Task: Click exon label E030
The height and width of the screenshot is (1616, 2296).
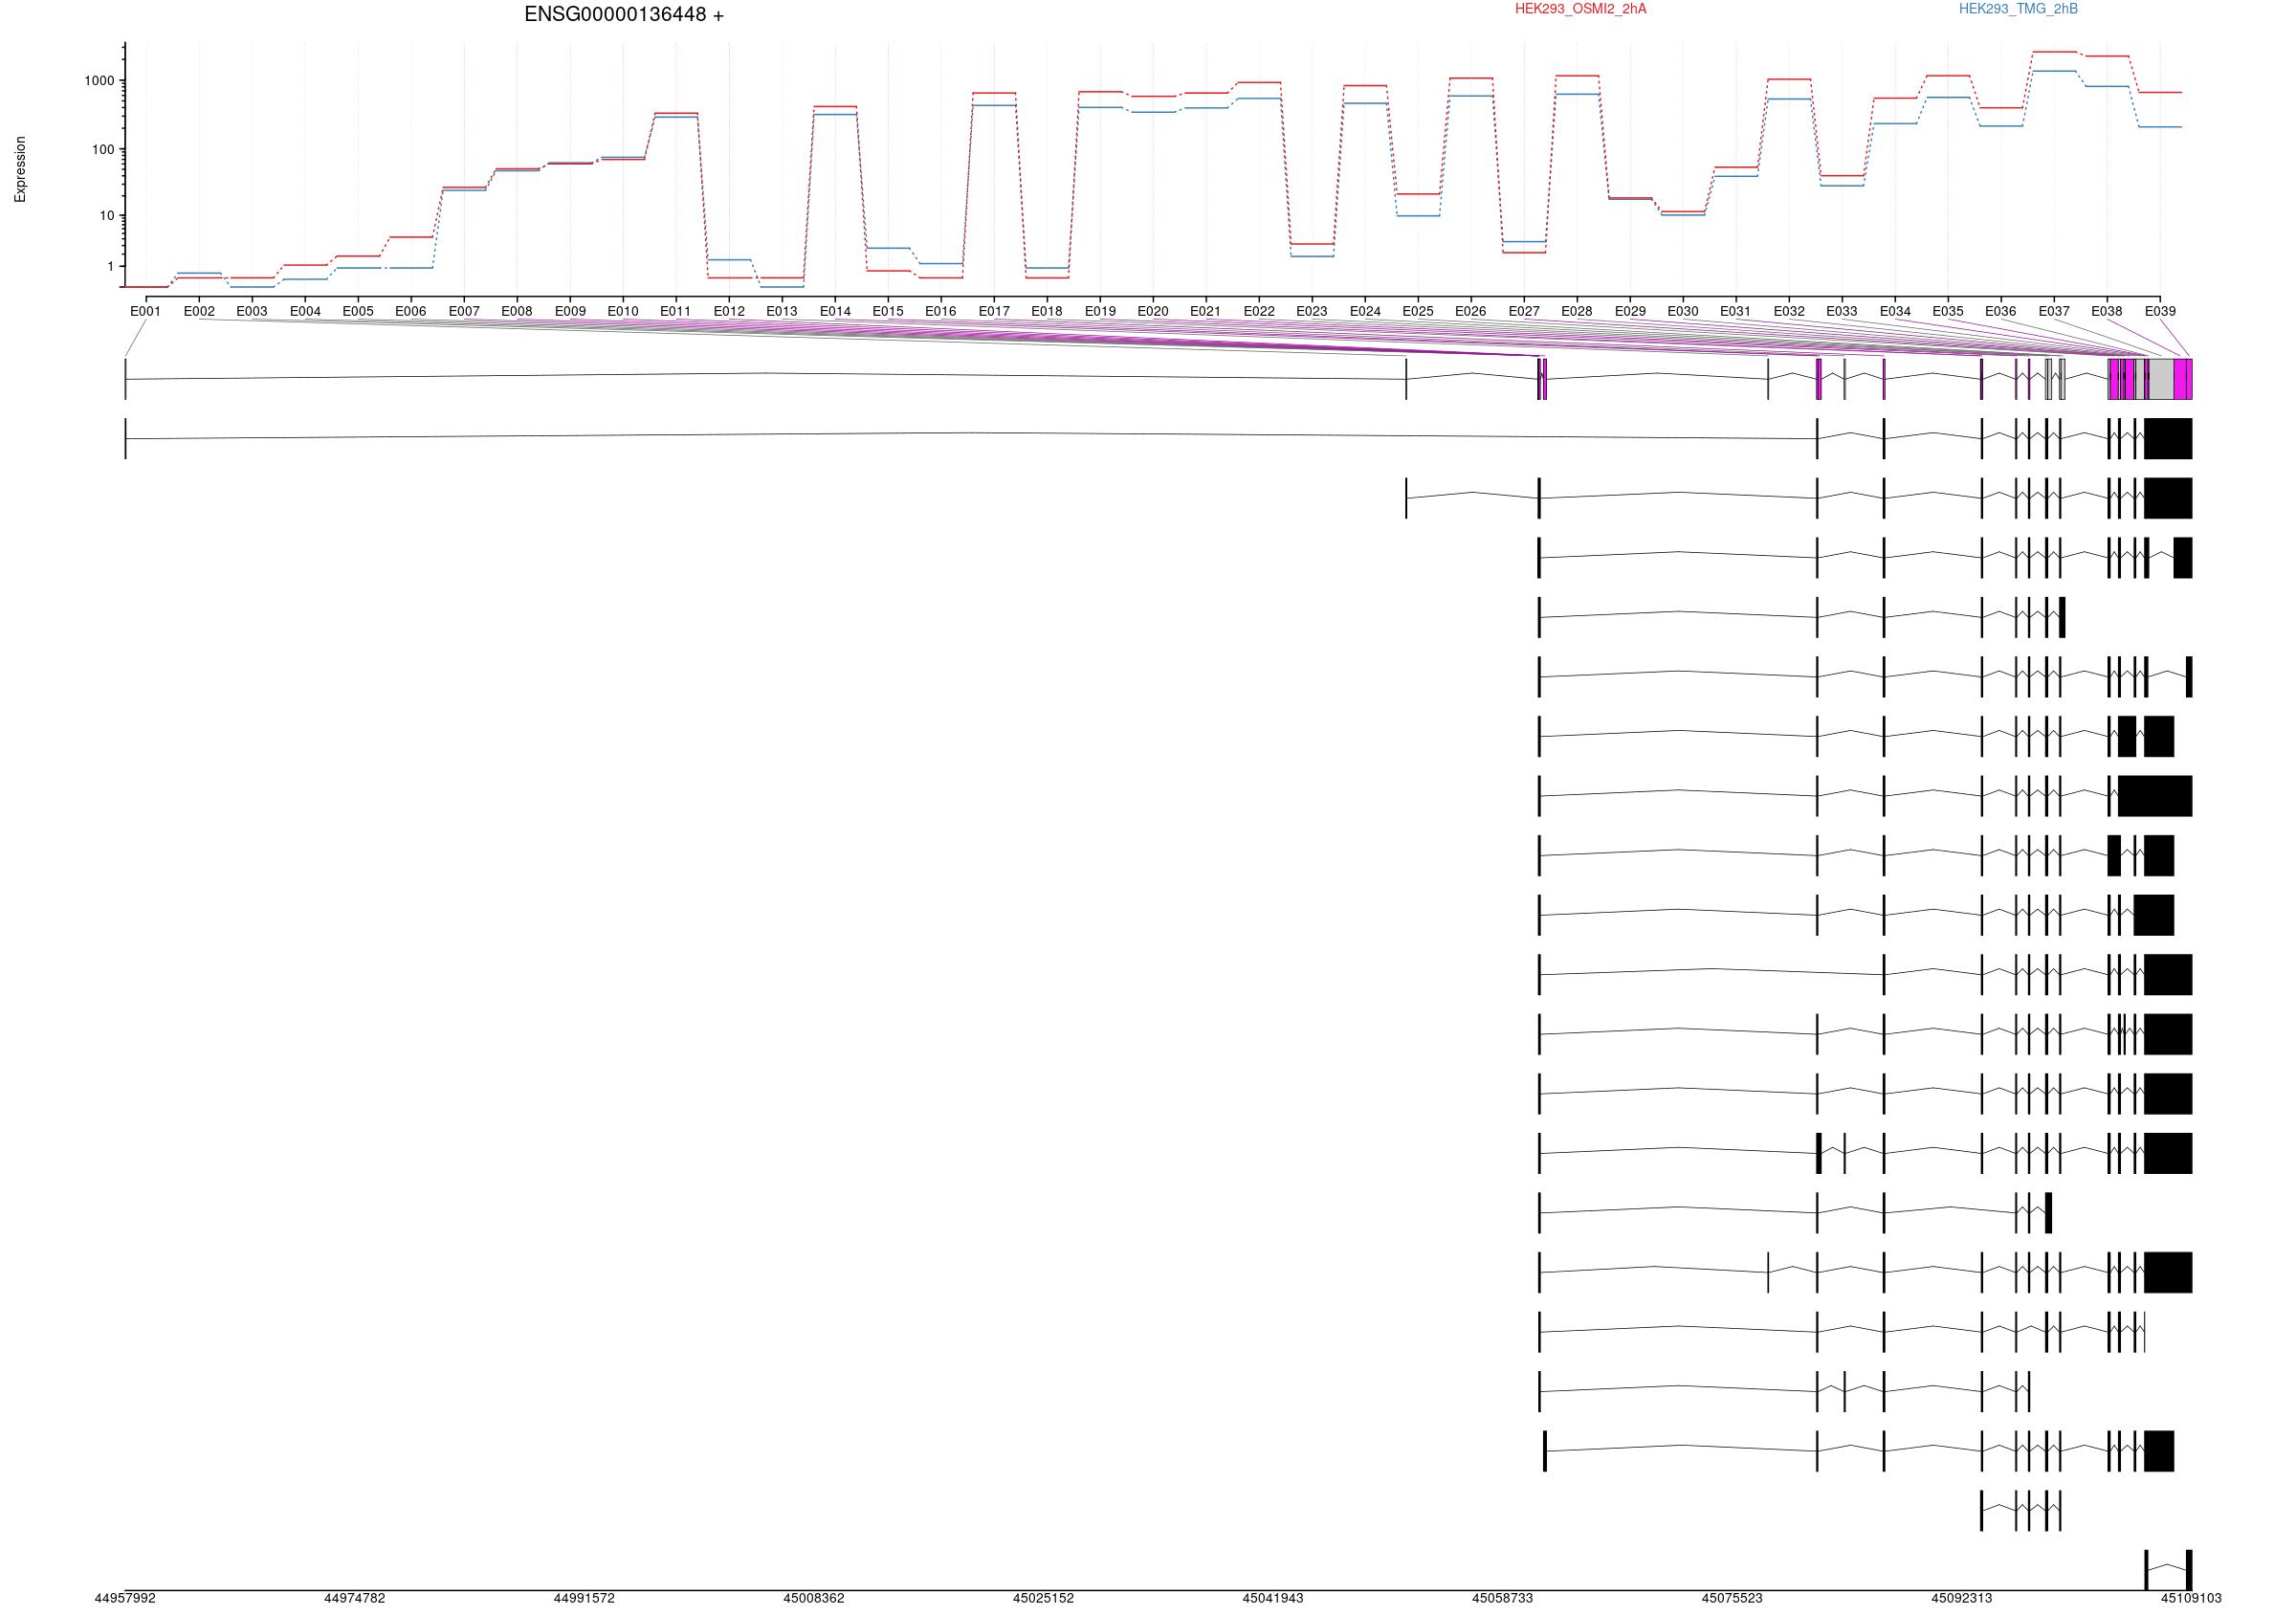Action: pyautogui.click(x=1683, y=311)
